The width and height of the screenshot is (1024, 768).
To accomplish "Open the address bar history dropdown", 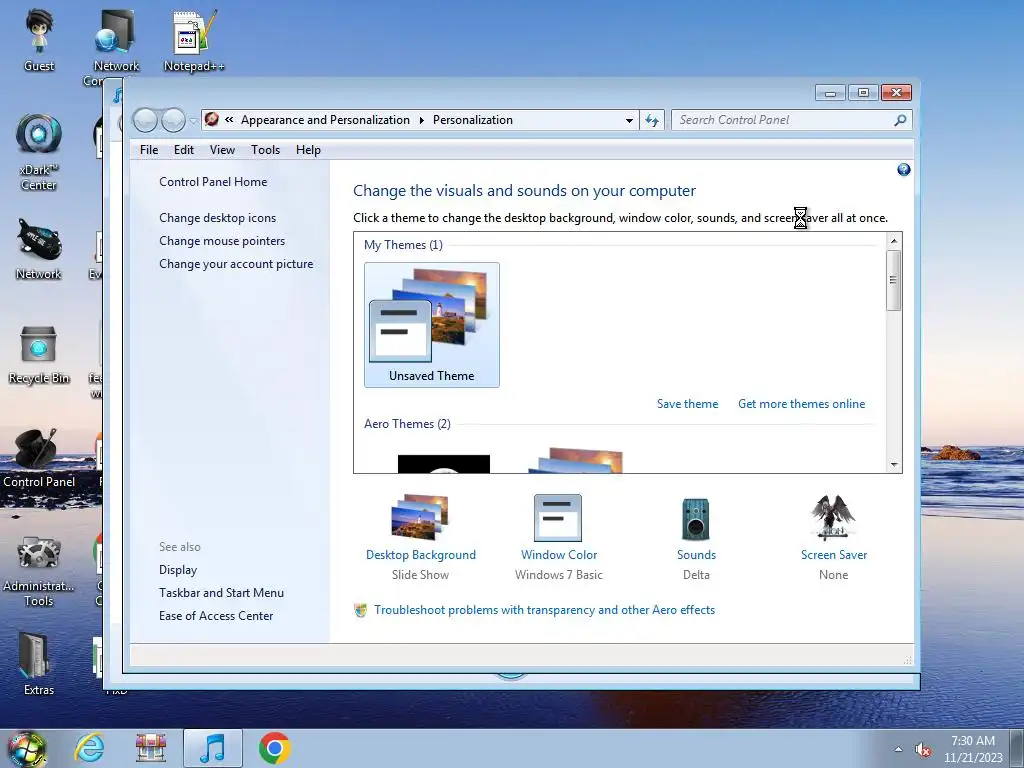I will click(629, 120).
